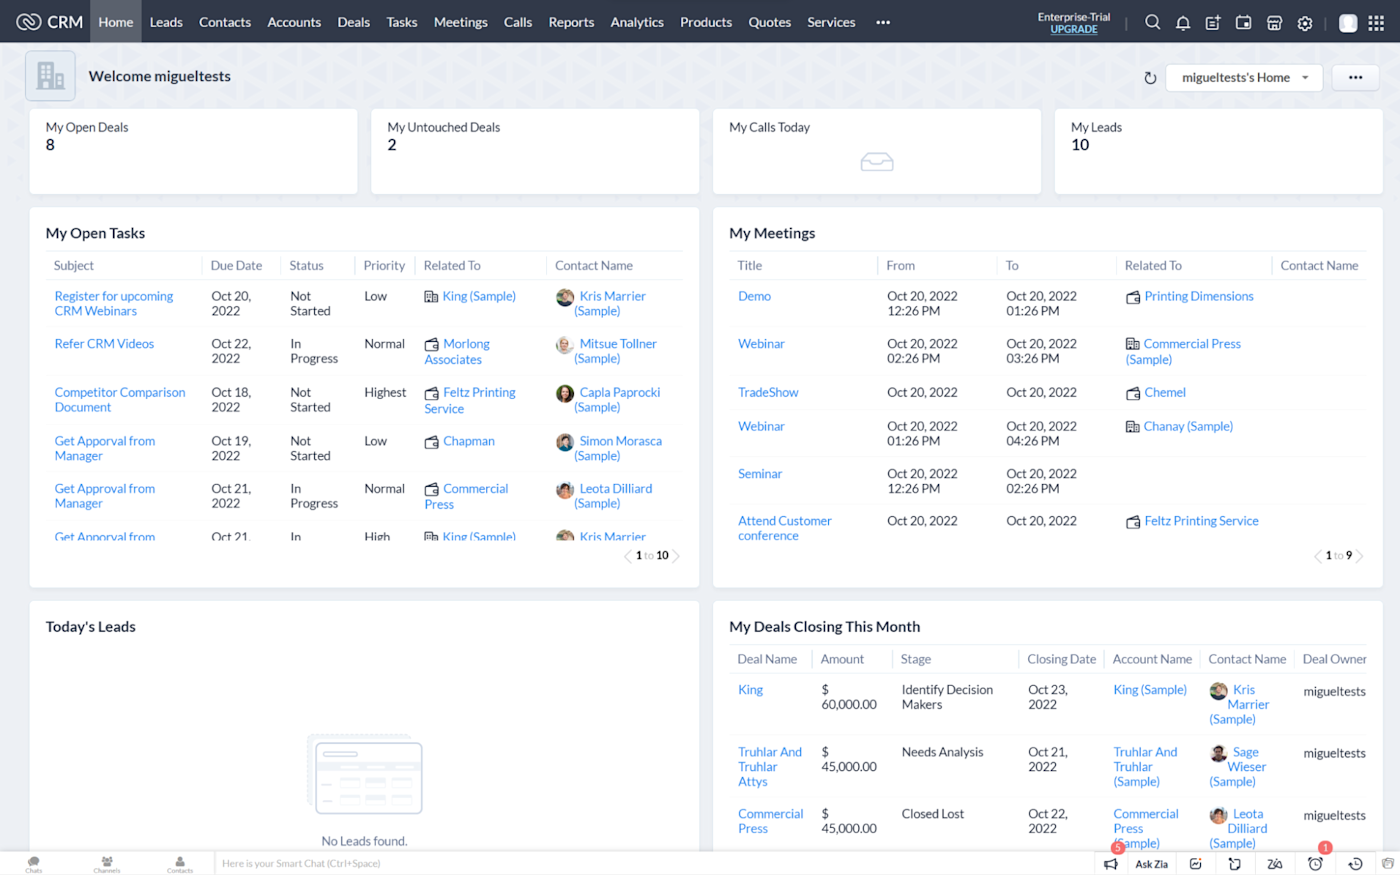Viewport: 1400px width, 875px height.
Task: Click the CRM logo in the header
Action: click(50, 22)
